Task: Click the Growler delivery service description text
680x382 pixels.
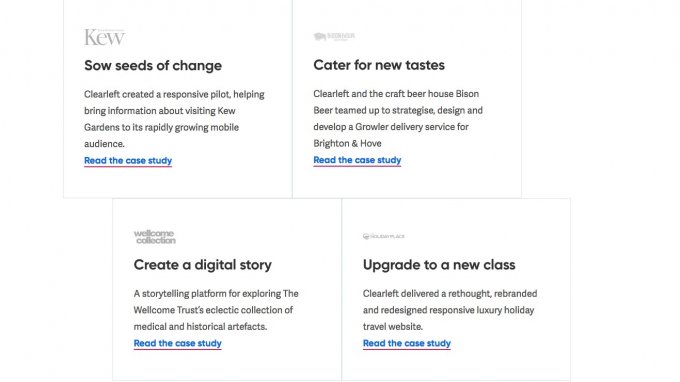Action: [x=398, y=118]
